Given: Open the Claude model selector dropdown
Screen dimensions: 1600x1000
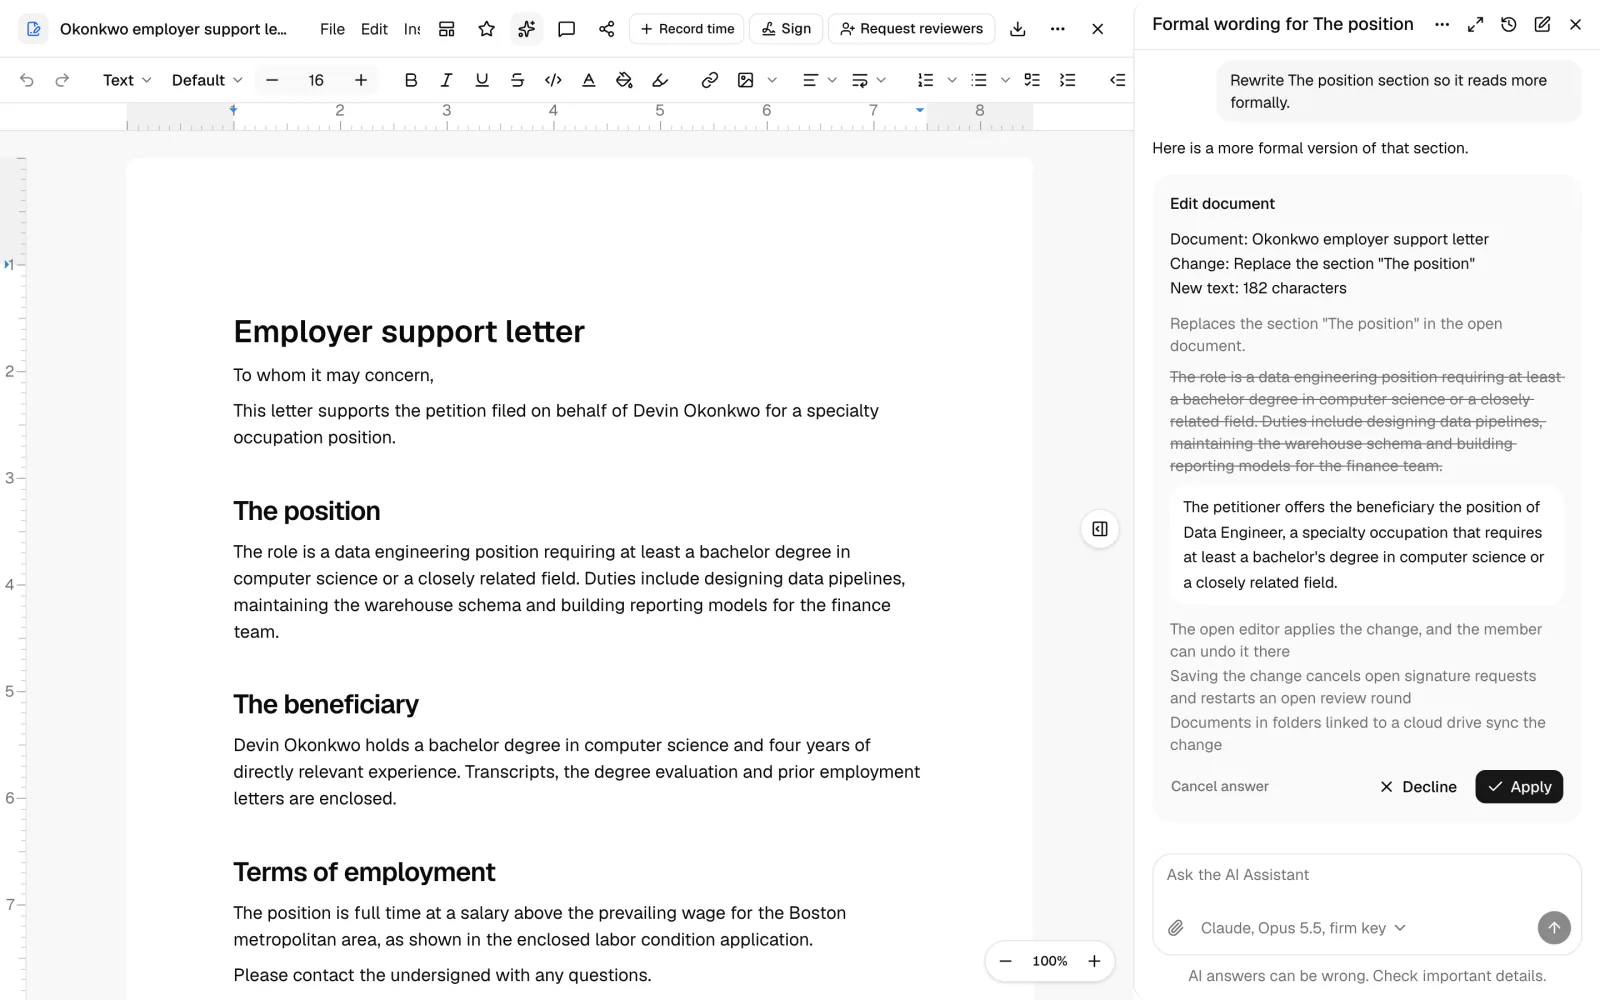Looking at the screenshot, I should pos(1303,928).
